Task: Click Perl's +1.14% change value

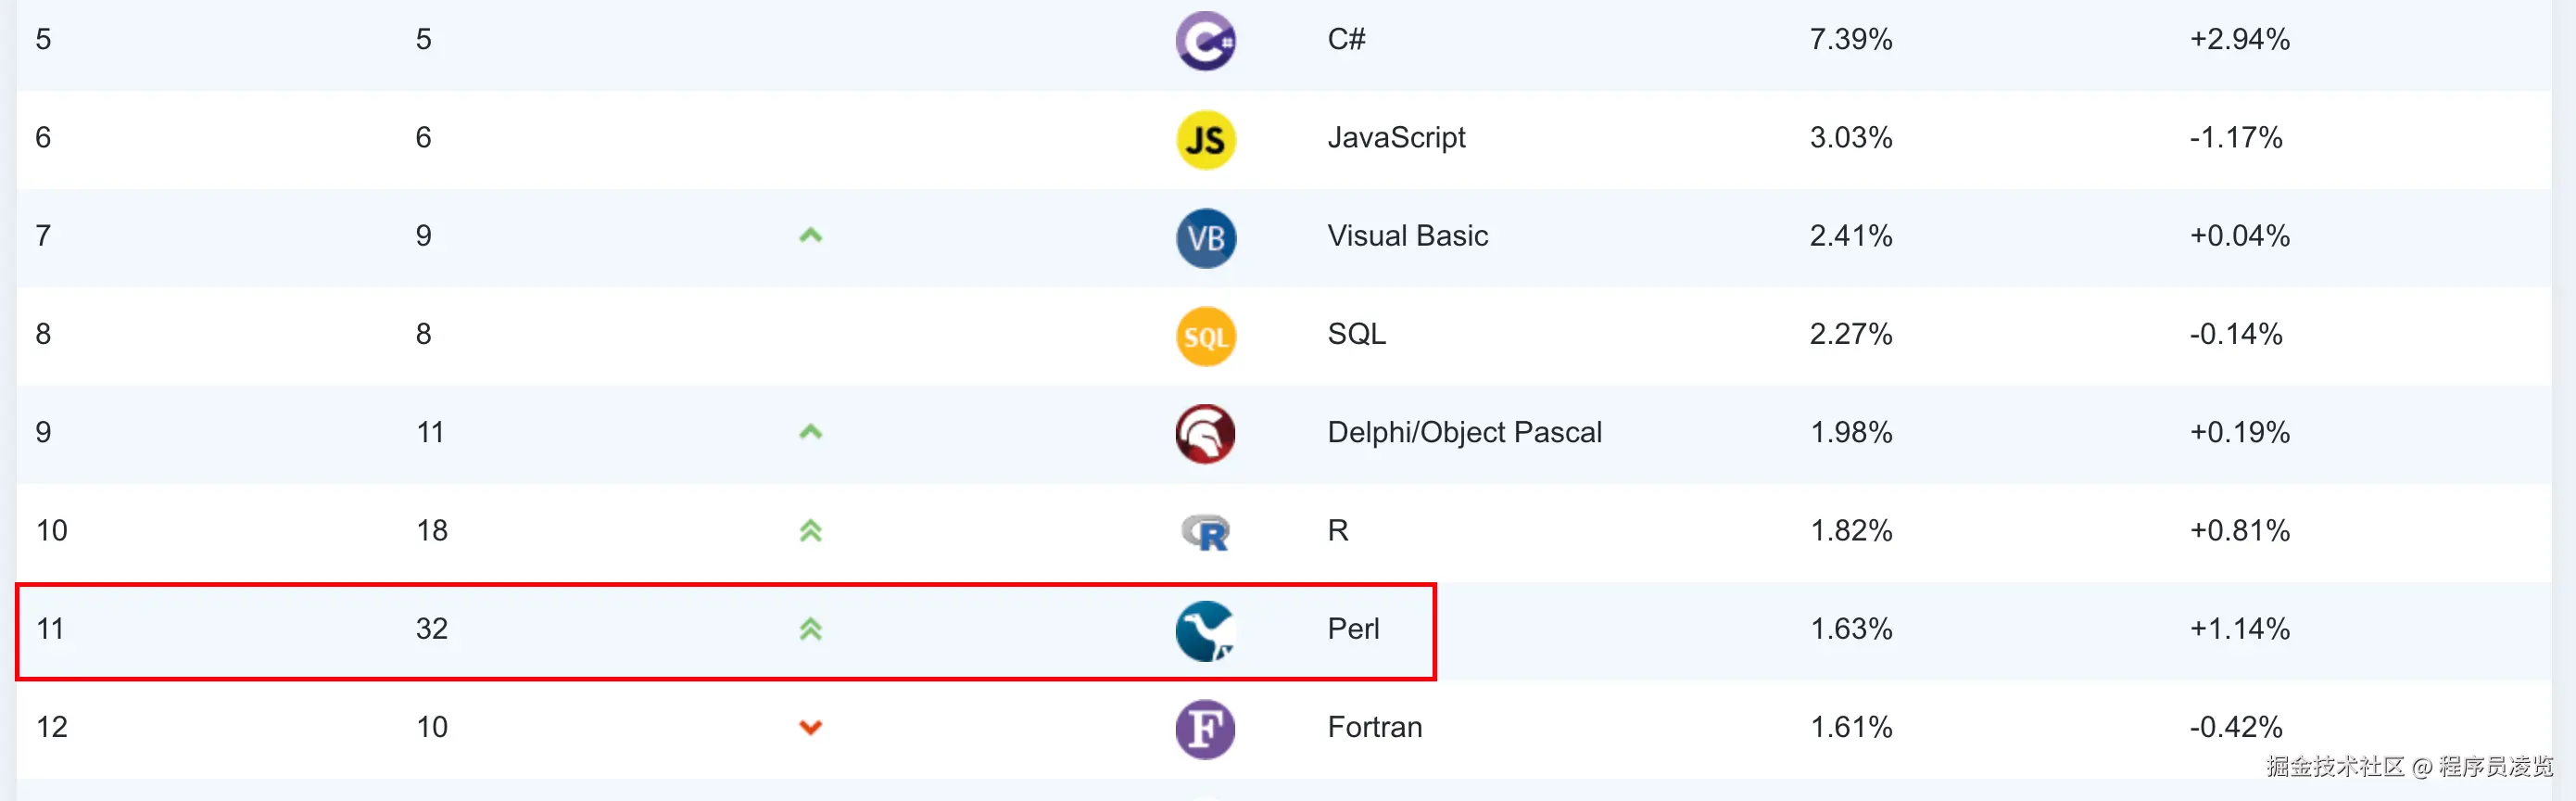Action: pos(2239,629)
